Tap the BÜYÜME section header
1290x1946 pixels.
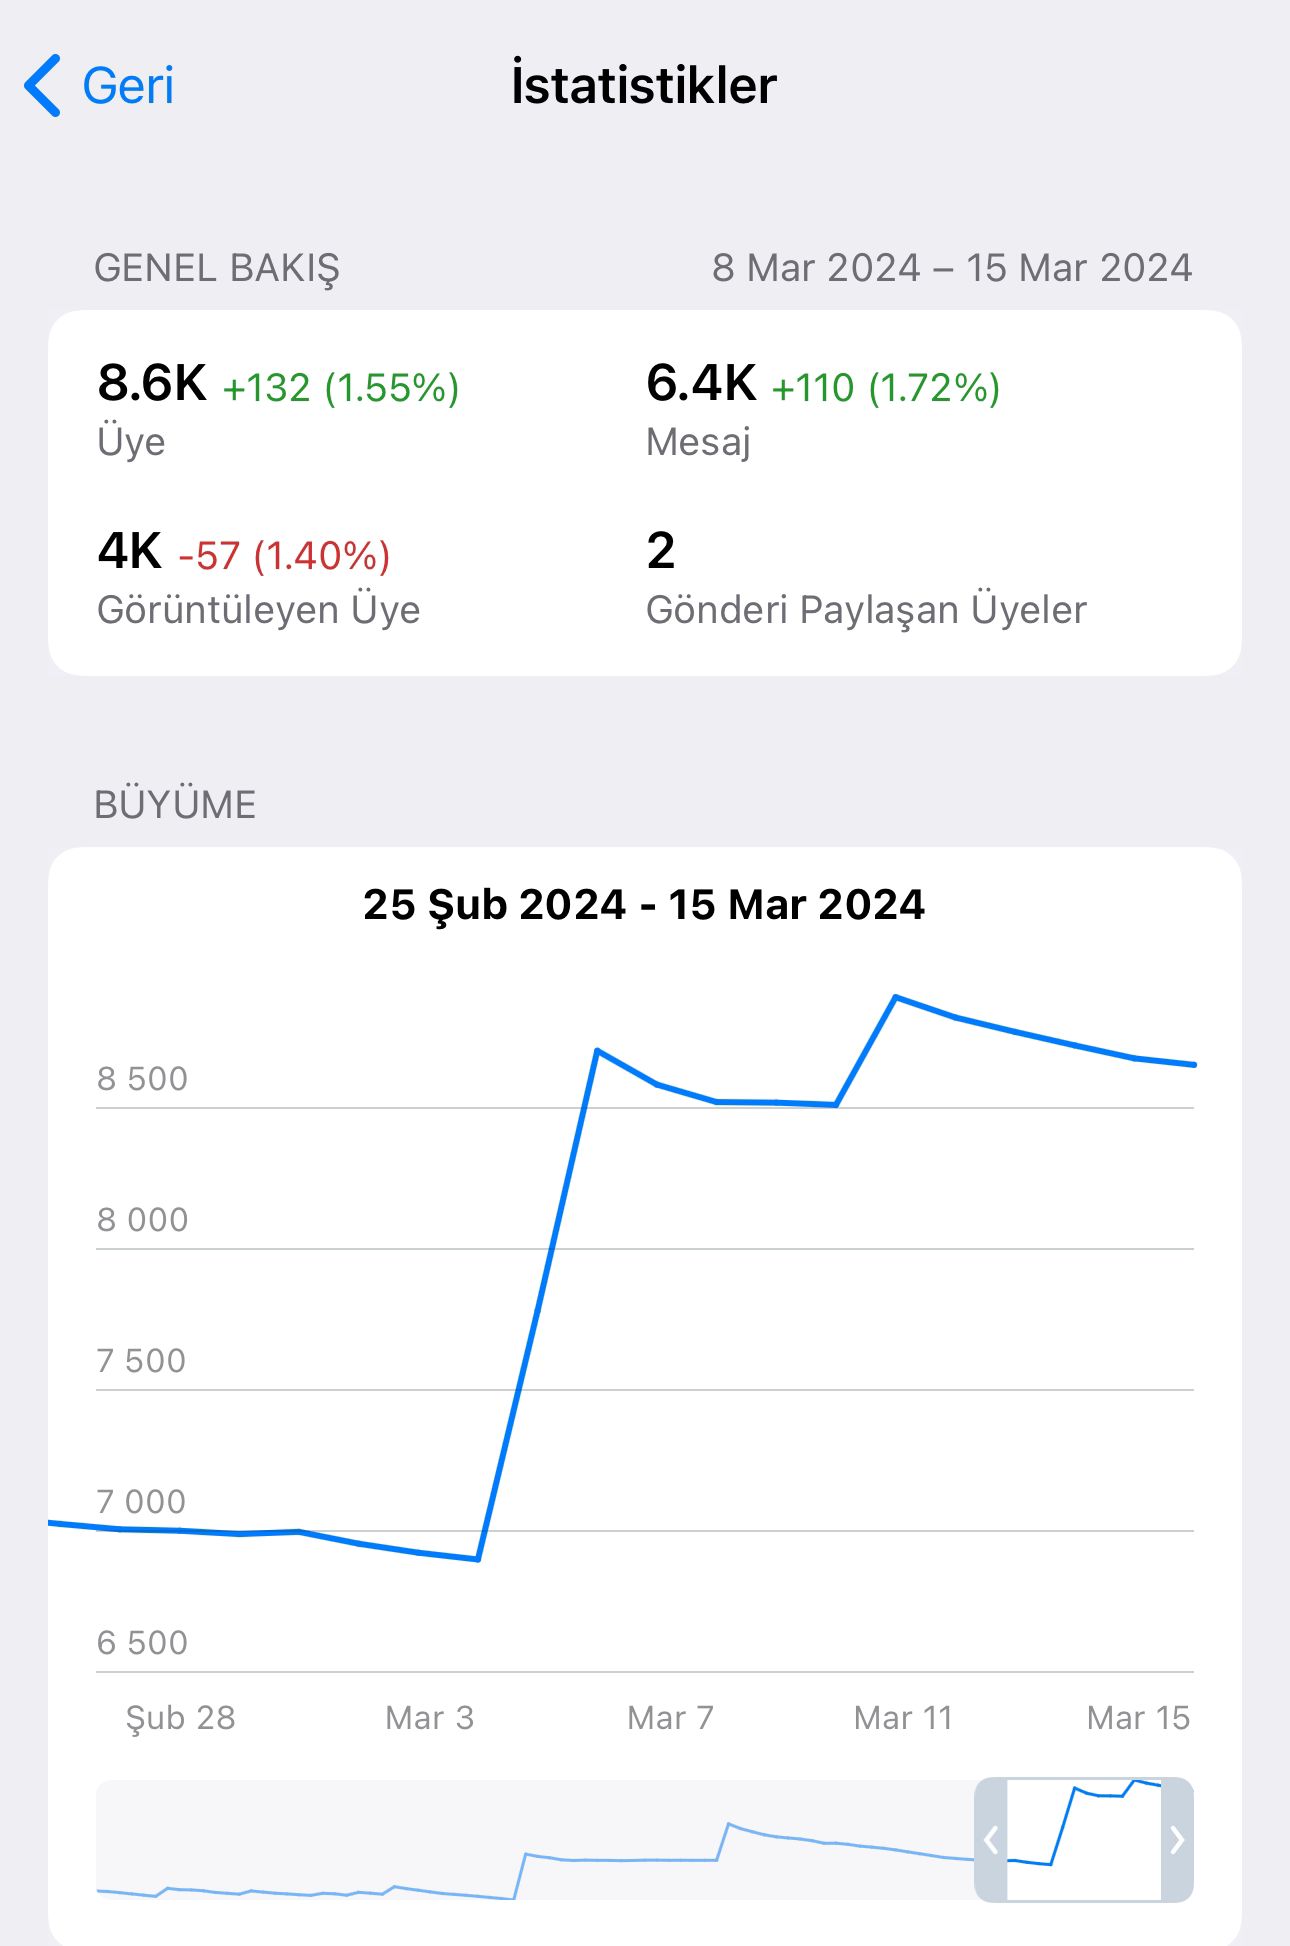(x=175, y=805)
